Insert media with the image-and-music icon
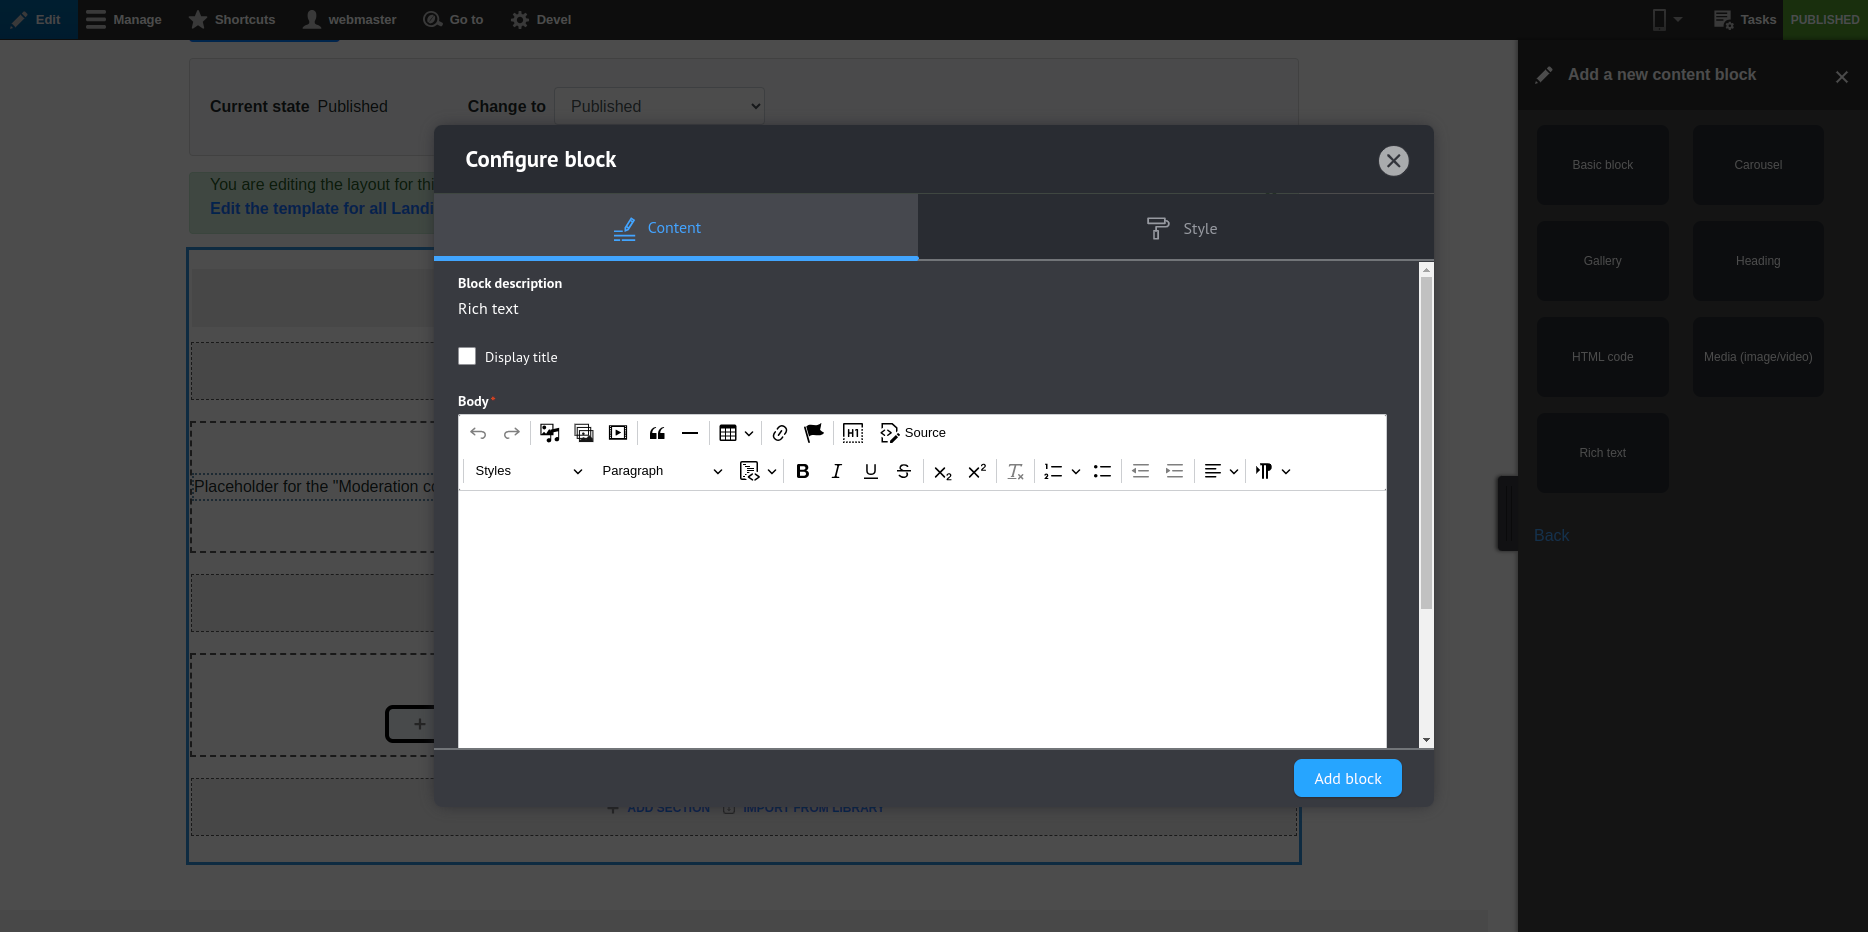Viewport: 1868px width, 932px height. tap(550, 433)
